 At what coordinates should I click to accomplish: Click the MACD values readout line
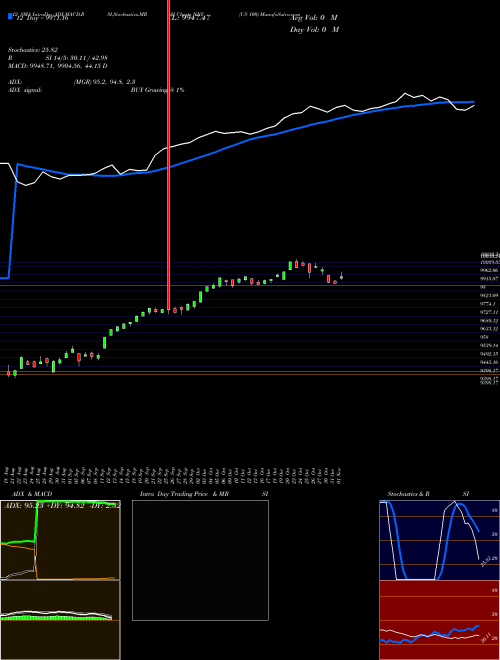point(58,66)
